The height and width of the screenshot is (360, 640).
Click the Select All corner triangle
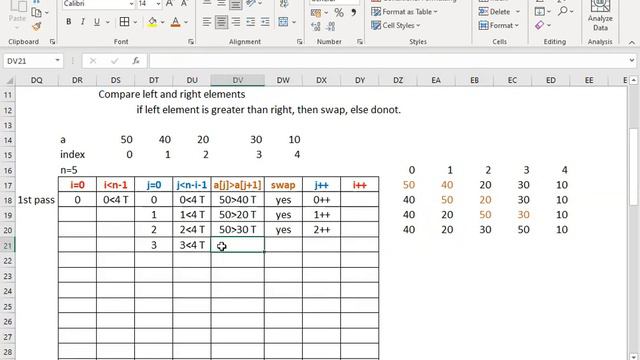tap(9, 80)
